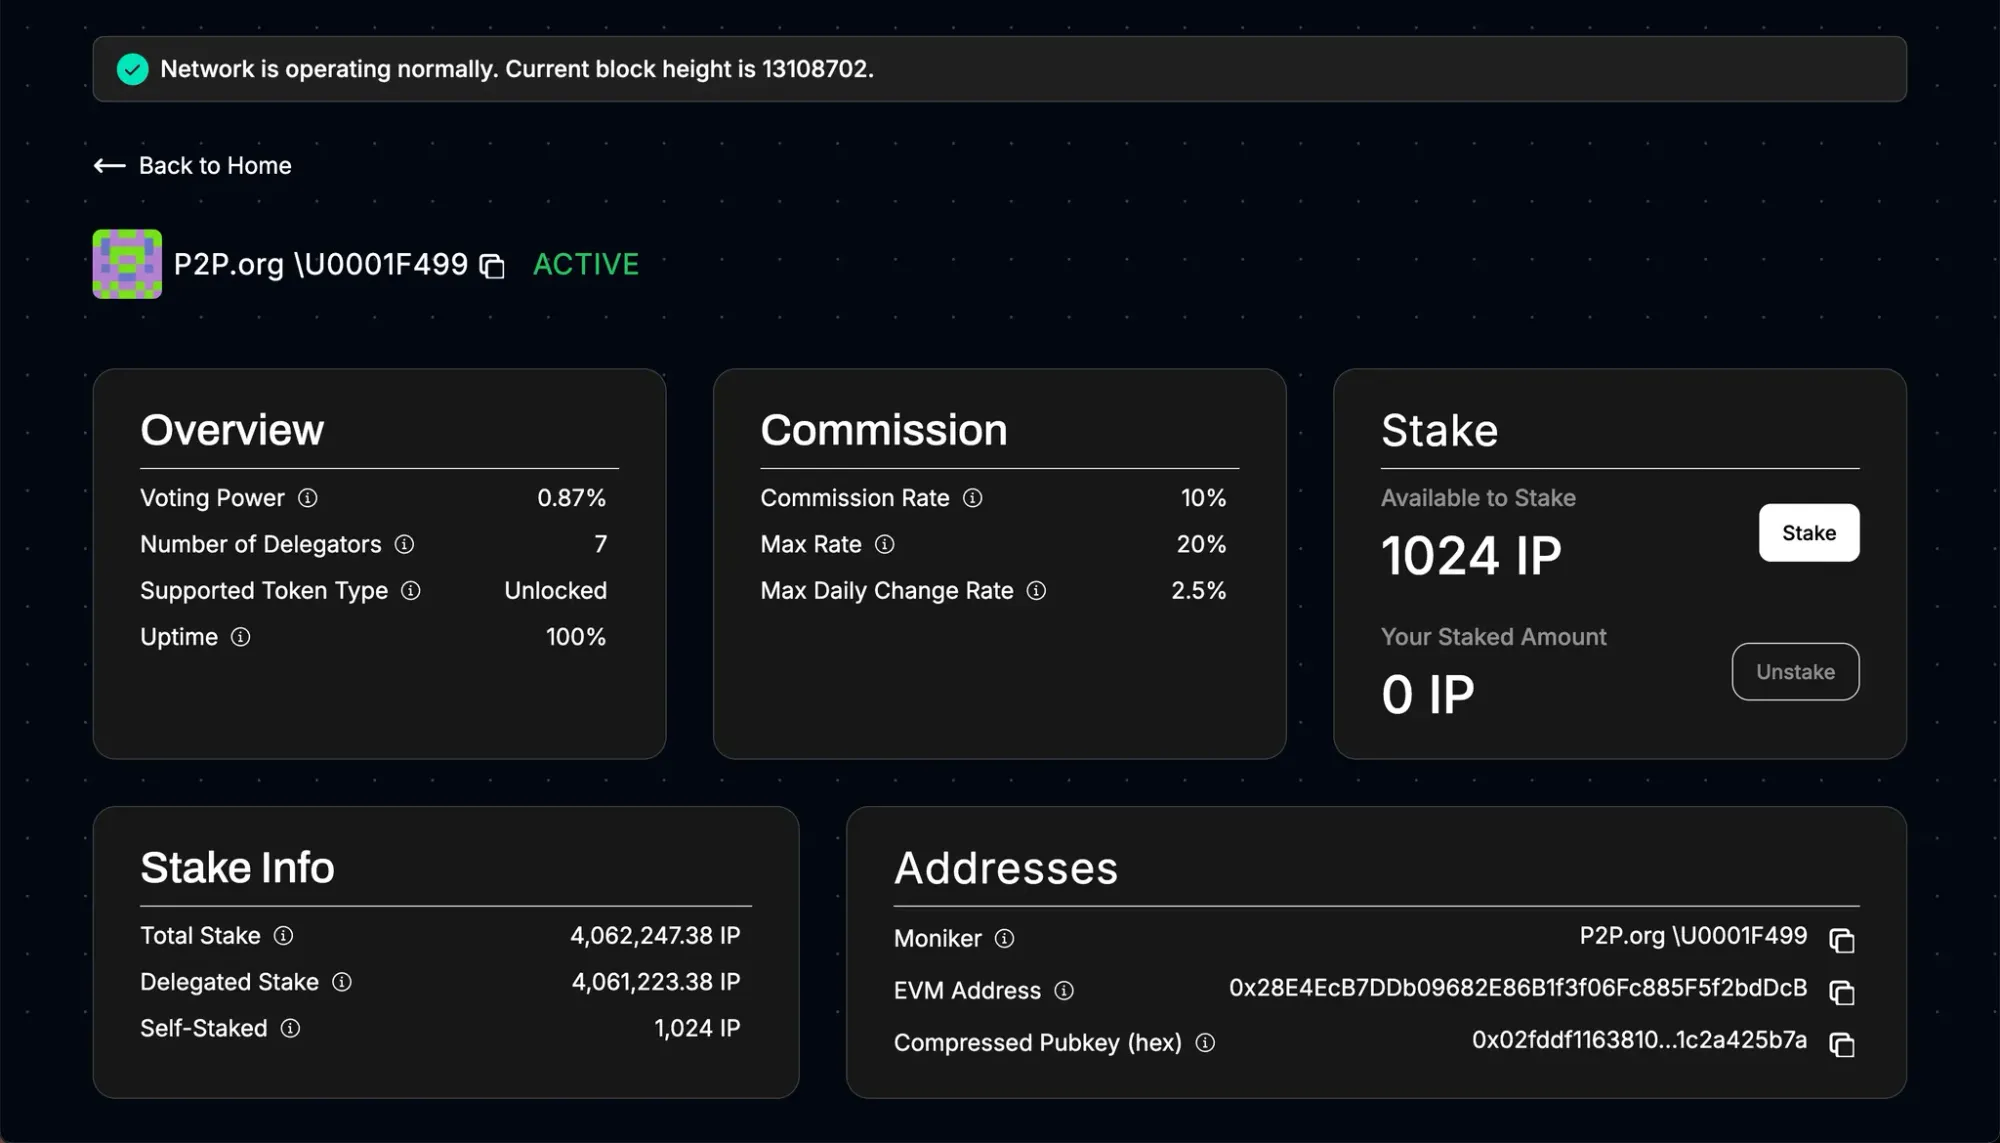The height and width of the screenshot is (1143, 2000).
Task: Click info icon next to Number of Delegators
Action: point(404,544)
